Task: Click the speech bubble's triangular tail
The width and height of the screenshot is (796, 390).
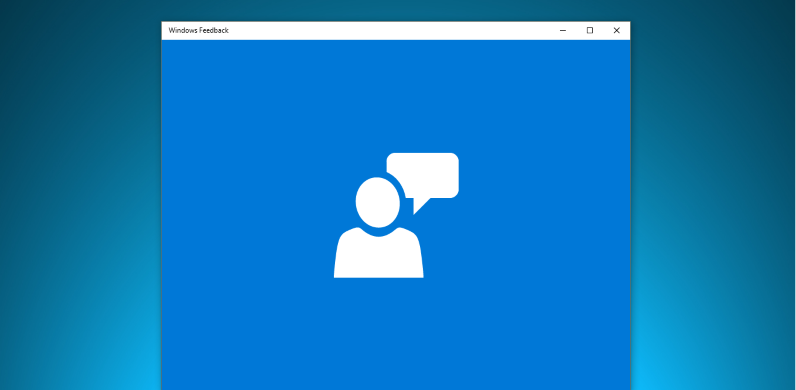Action: pyautogui.click(x=420, y=205)
